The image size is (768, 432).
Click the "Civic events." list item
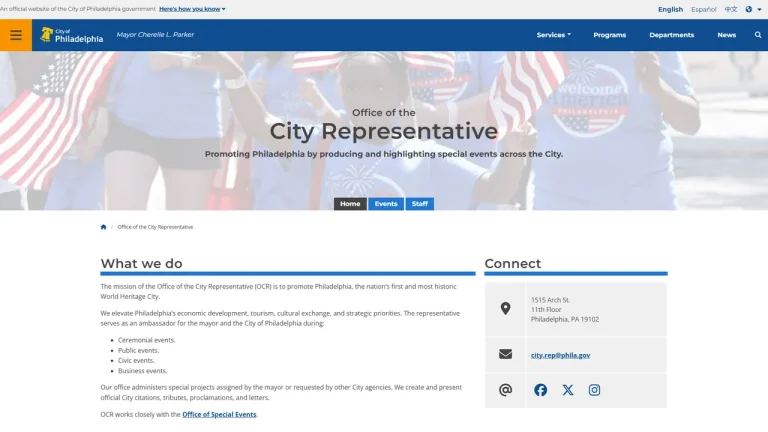pyautogui.click(x=136, y=360)
